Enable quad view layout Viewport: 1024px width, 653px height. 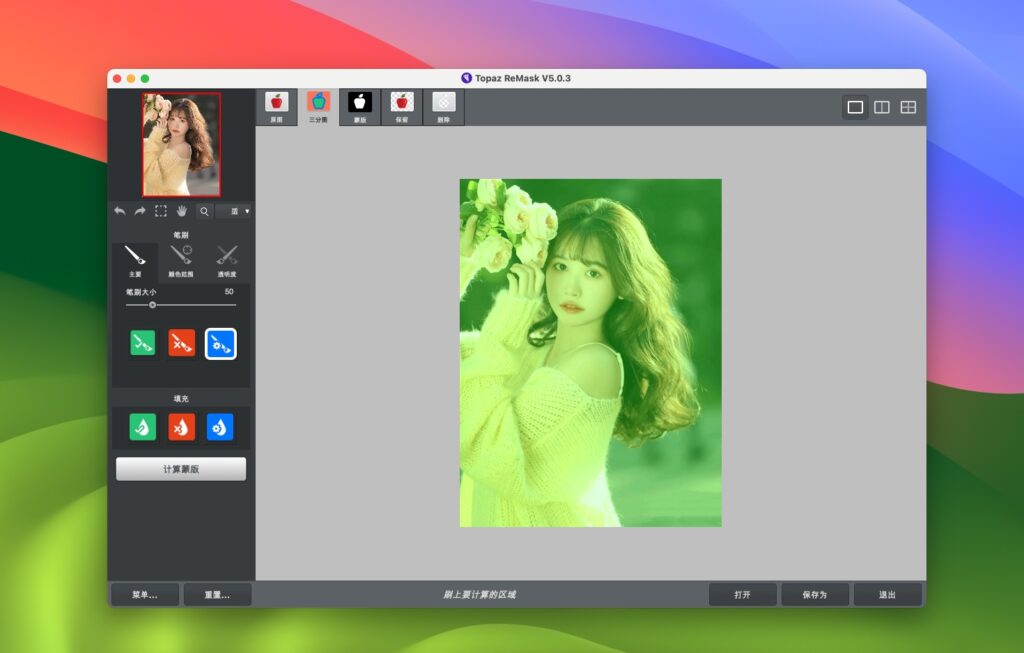click(x=908, y=105)
